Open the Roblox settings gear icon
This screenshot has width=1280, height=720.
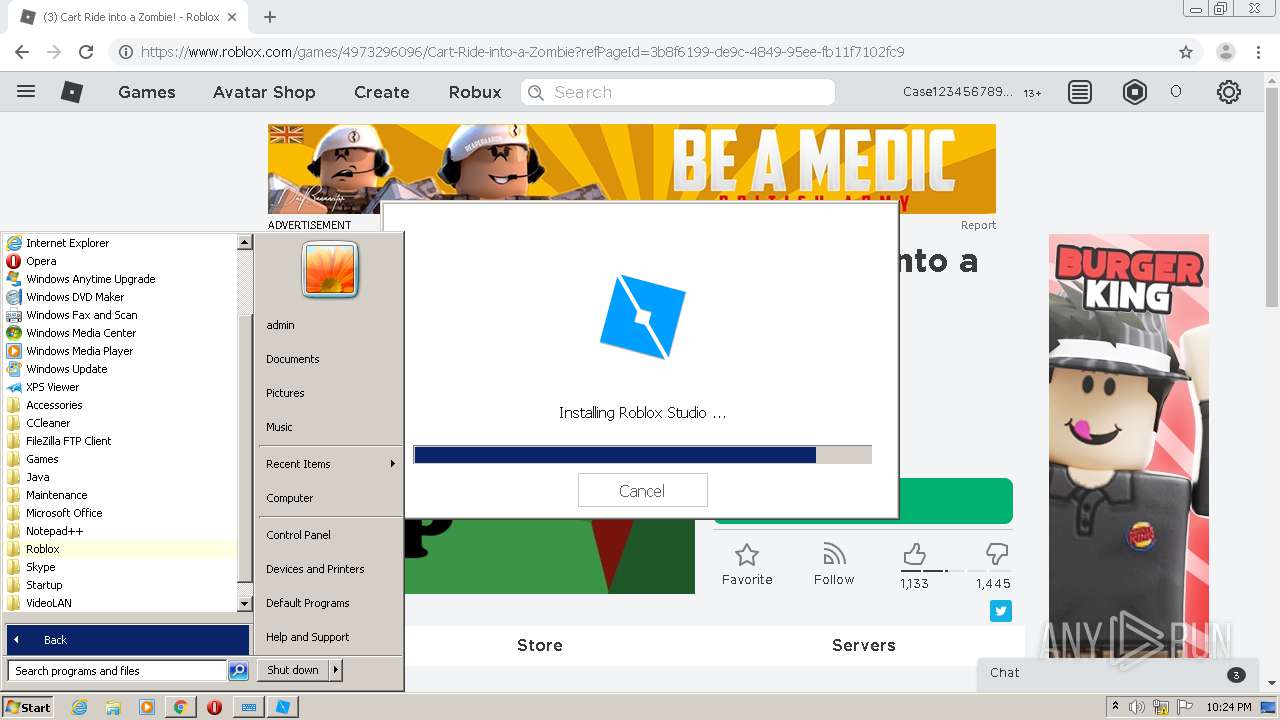[1229, 92]
